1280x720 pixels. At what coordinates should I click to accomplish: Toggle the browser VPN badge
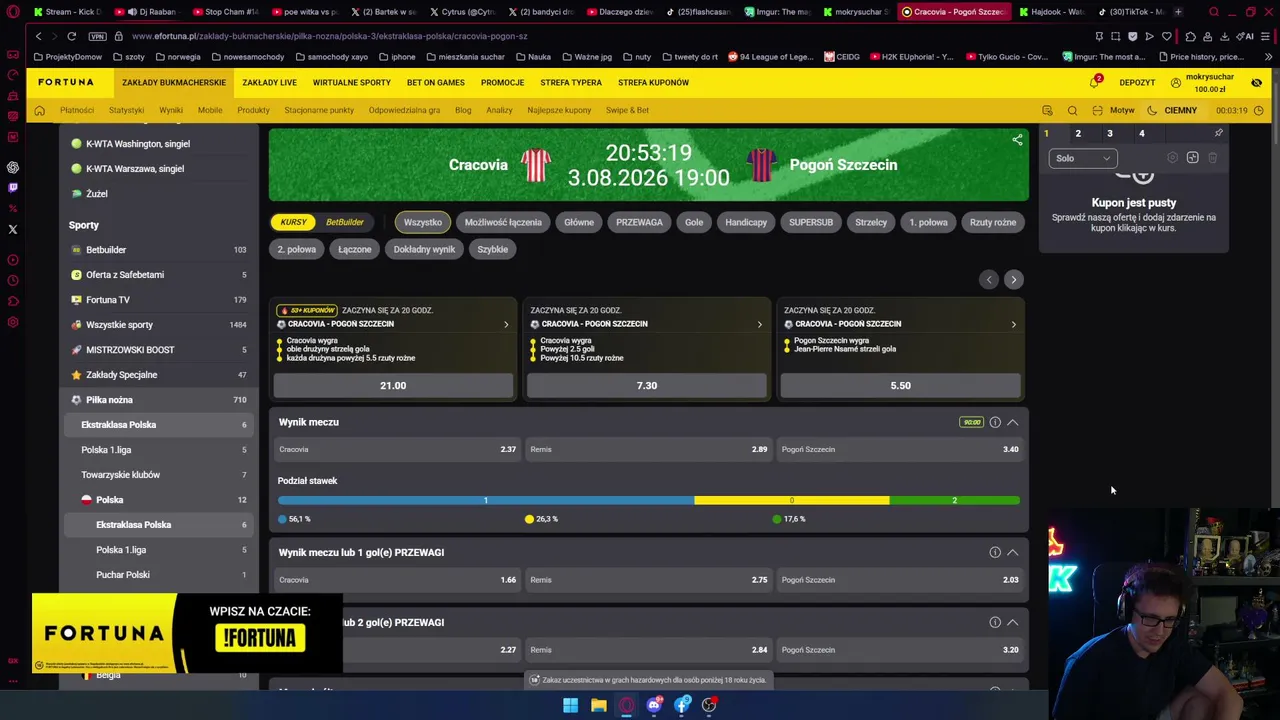(97, 36)
